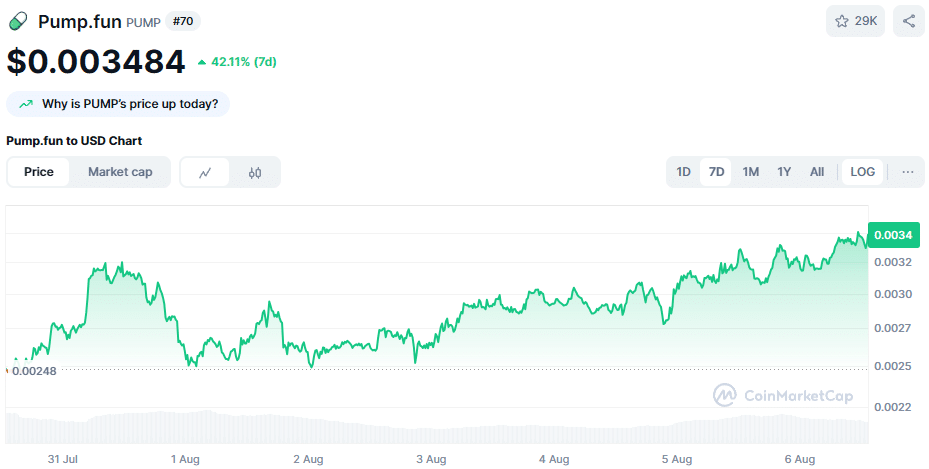Click the 0.0022 y-axis label
Viewport: 929px width, 469px height.
[893, 407]
